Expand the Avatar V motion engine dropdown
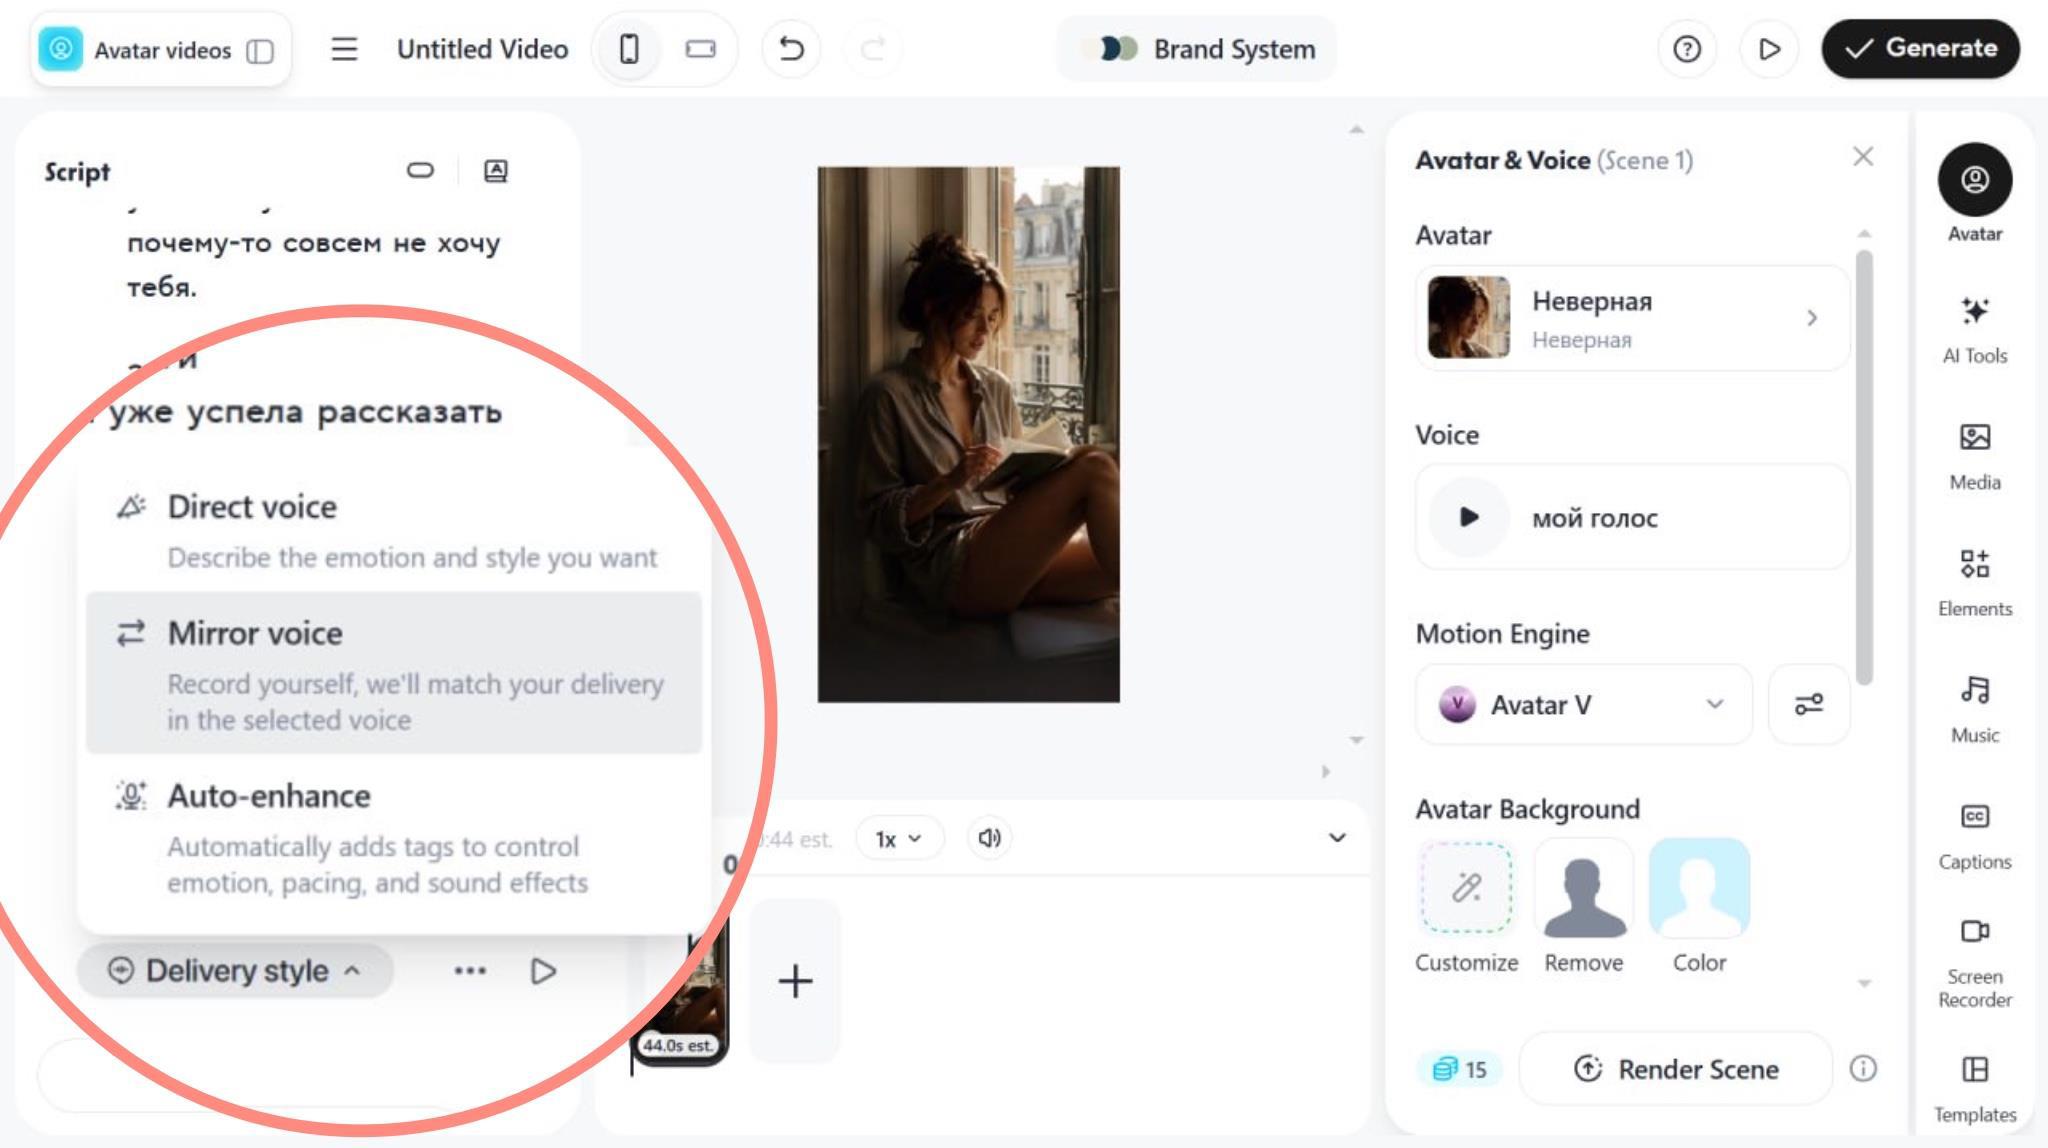This screenshot has width=2048, height=1148. pyautogui.click(x=1584, y=704)
